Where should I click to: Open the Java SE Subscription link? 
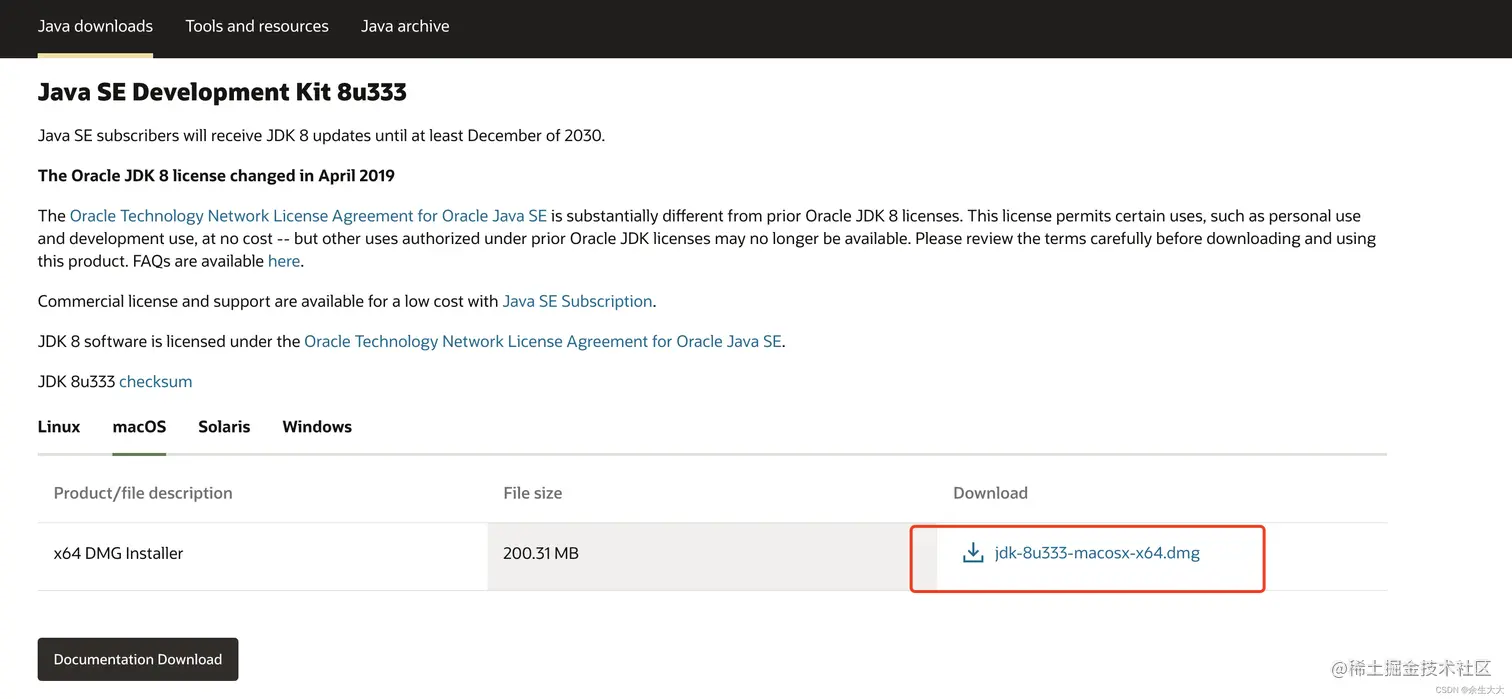(577, 301)
